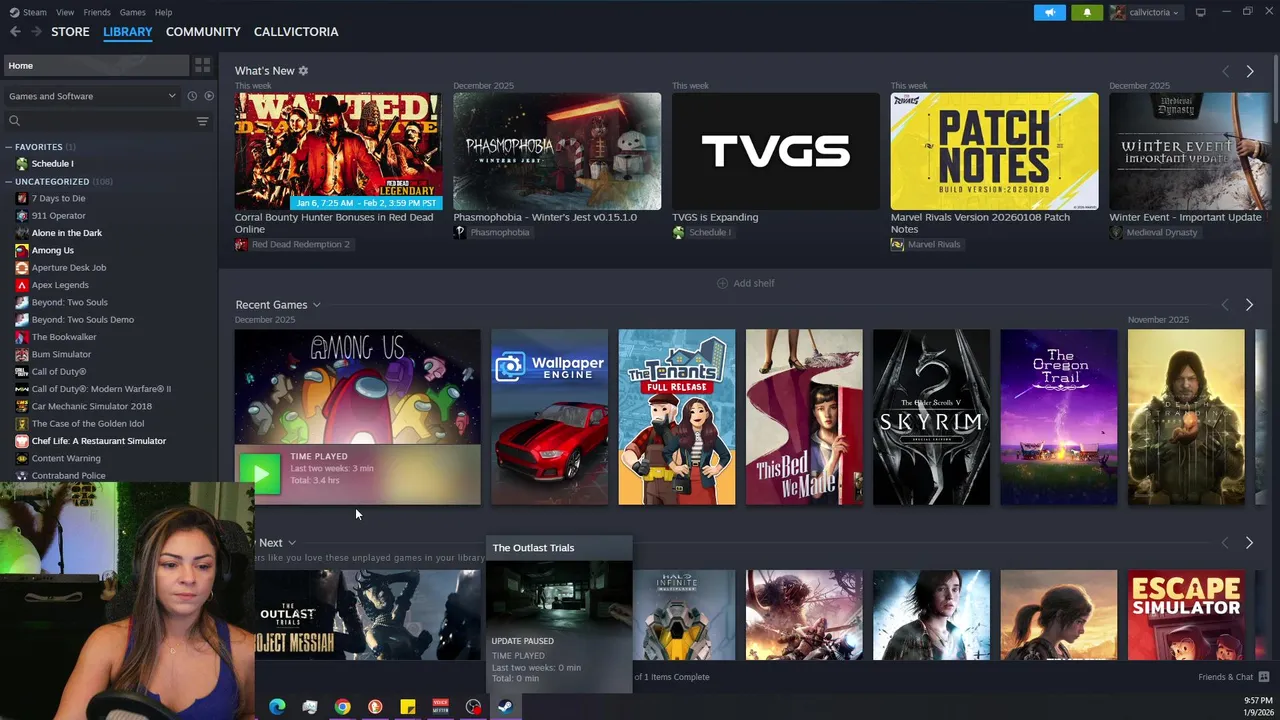Viewport: 1280px width, 720px height.
Task: Select Chef Life: A Restaurant Simulator
Action: [99, 441]
